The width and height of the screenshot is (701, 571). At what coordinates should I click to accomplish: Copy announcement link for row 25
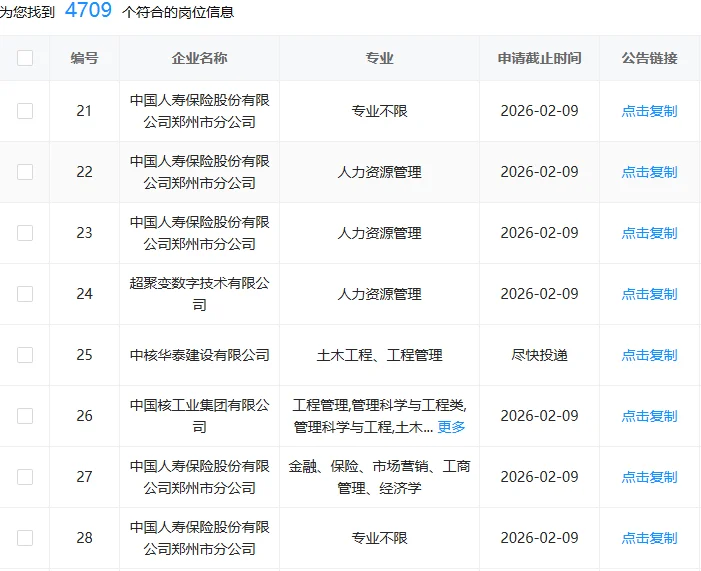[x=650, y=355]
